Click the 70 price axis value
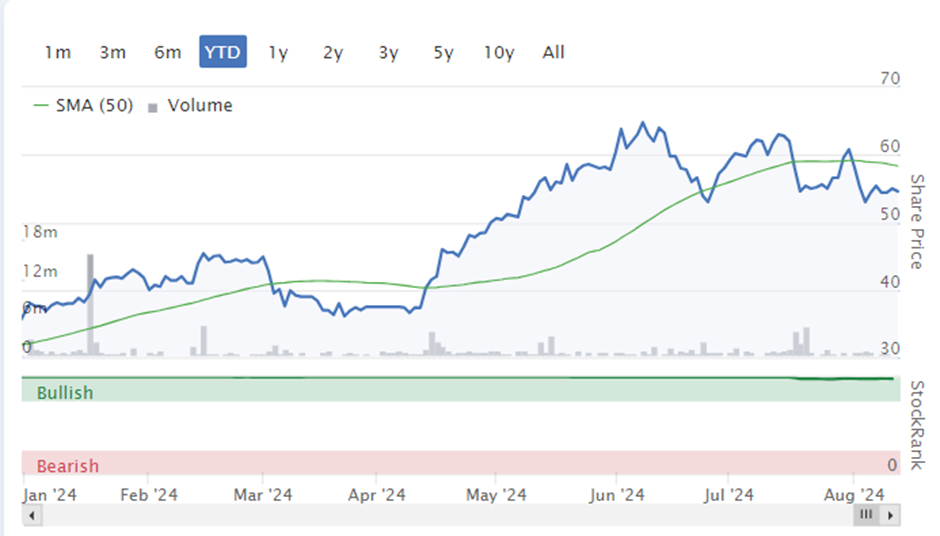940x536 pixels. pos(890,79)
